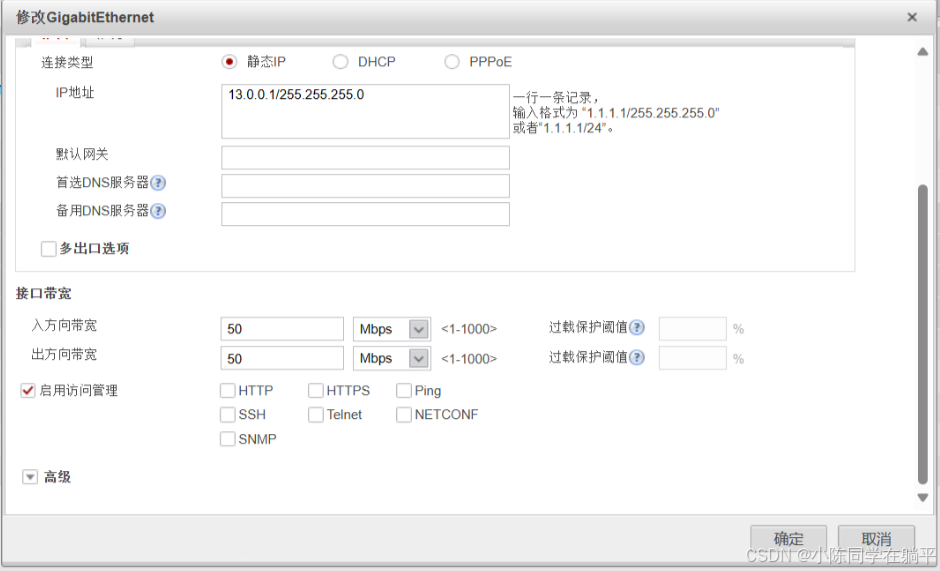Close the 修改GigabitEthernet dialog
The width and height of the screenshot is (940, 571).
pos(912,17)
